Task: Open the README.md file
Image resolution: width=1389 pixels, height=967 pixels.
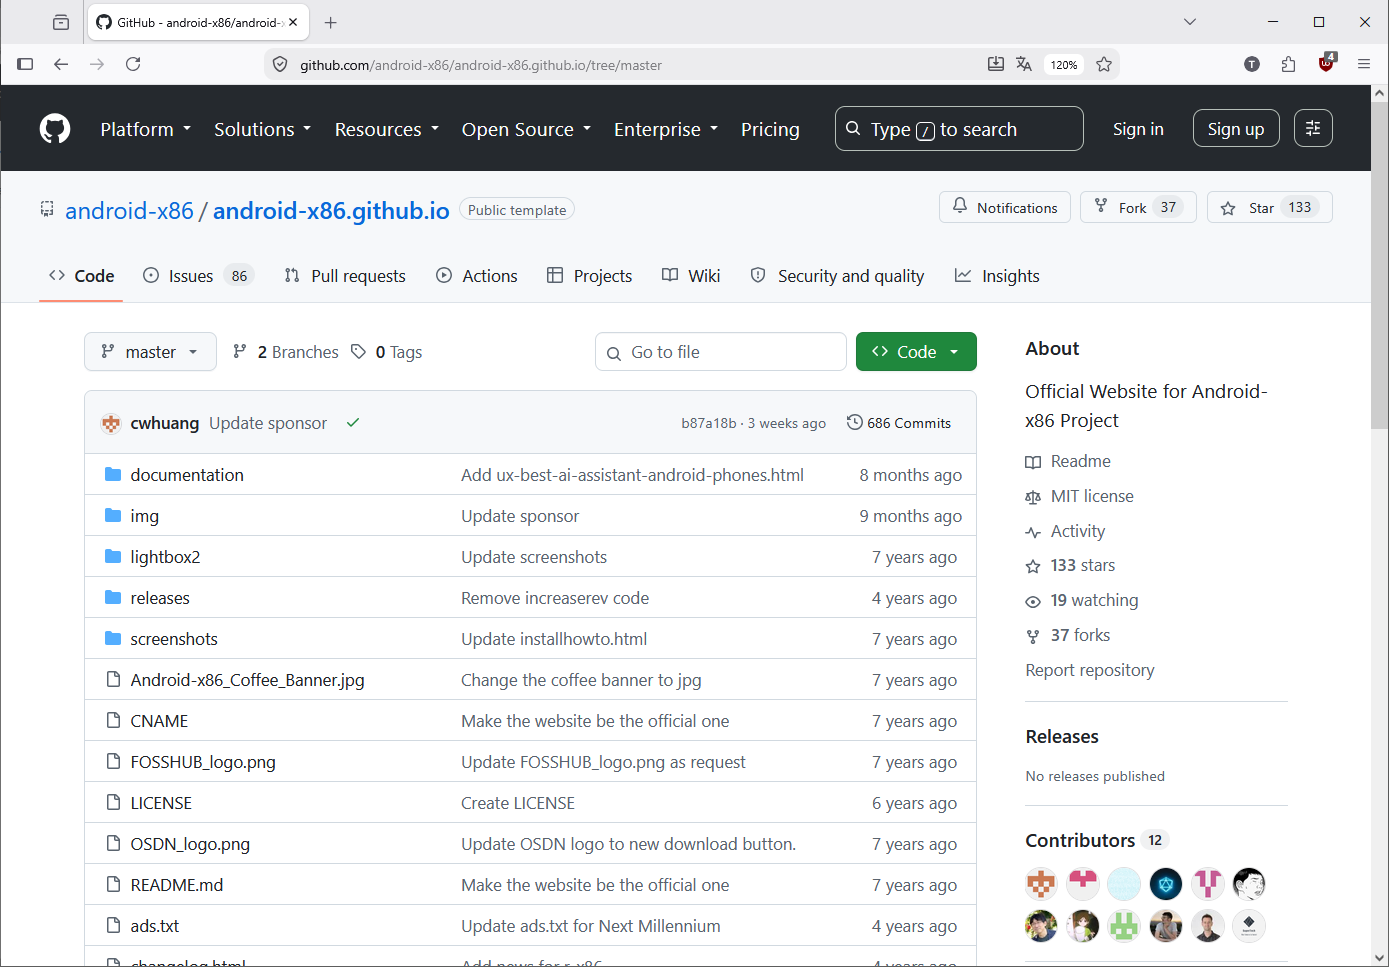Action: coord(177,885)
